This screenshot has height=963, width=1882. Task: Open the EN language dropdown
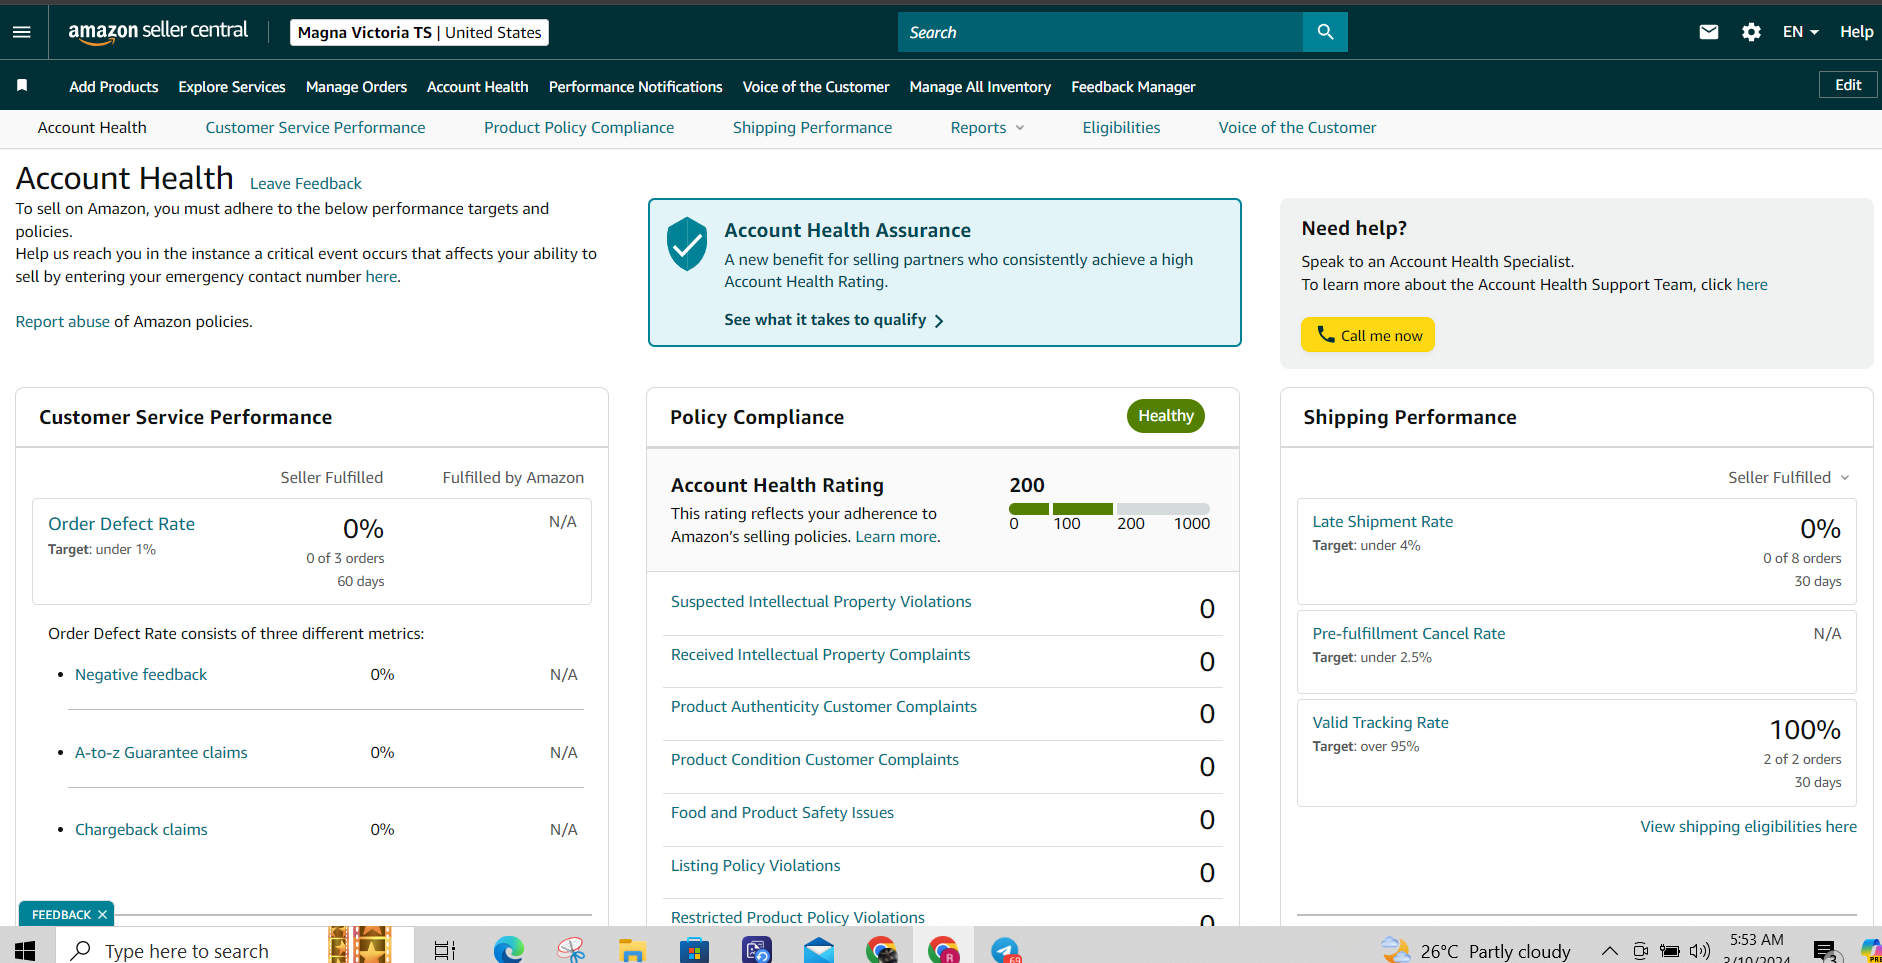[x=1800, y=32]
